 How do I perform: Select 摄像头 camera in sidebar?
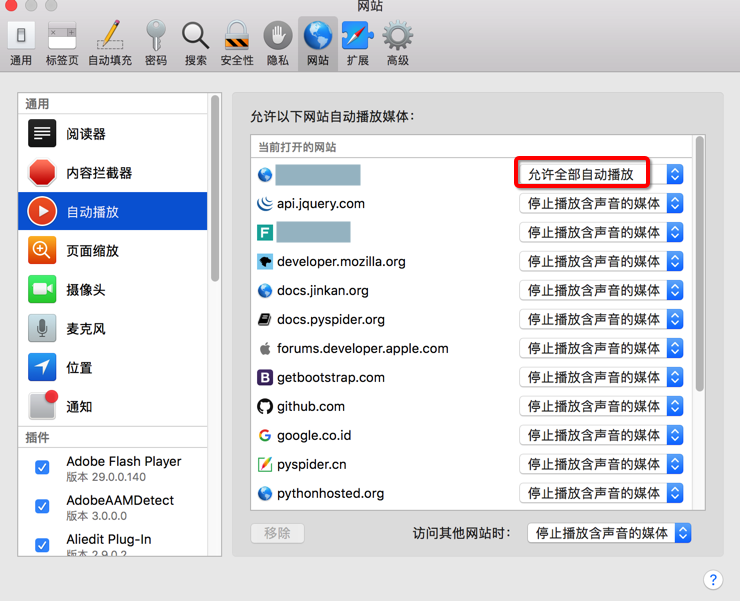[x=113, y=289]
